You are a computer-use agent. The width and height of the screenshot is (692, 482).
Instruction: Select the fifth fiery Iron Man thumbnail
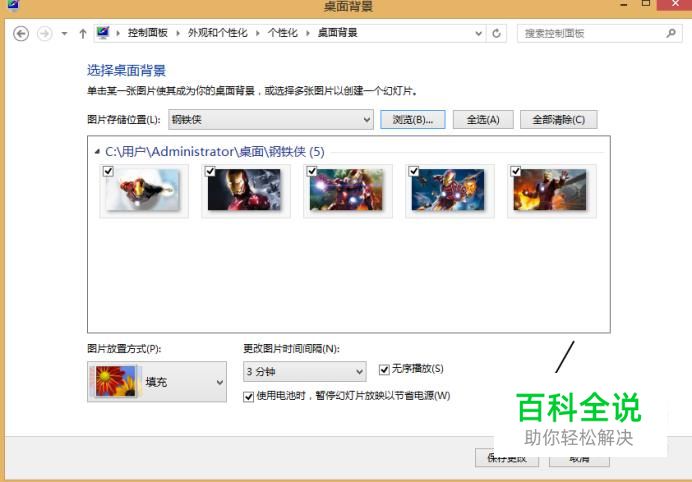(550, 190)
